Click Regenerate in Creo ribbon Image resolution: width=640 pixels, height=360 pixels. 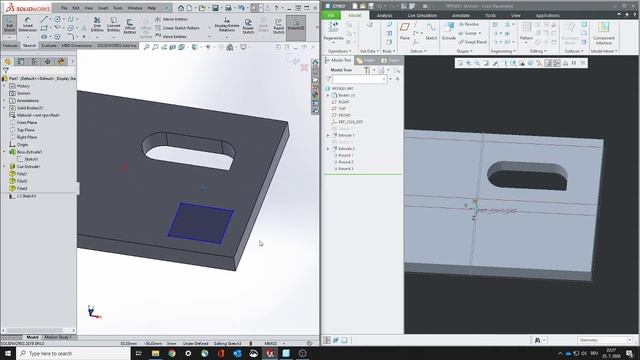[333, 31]
